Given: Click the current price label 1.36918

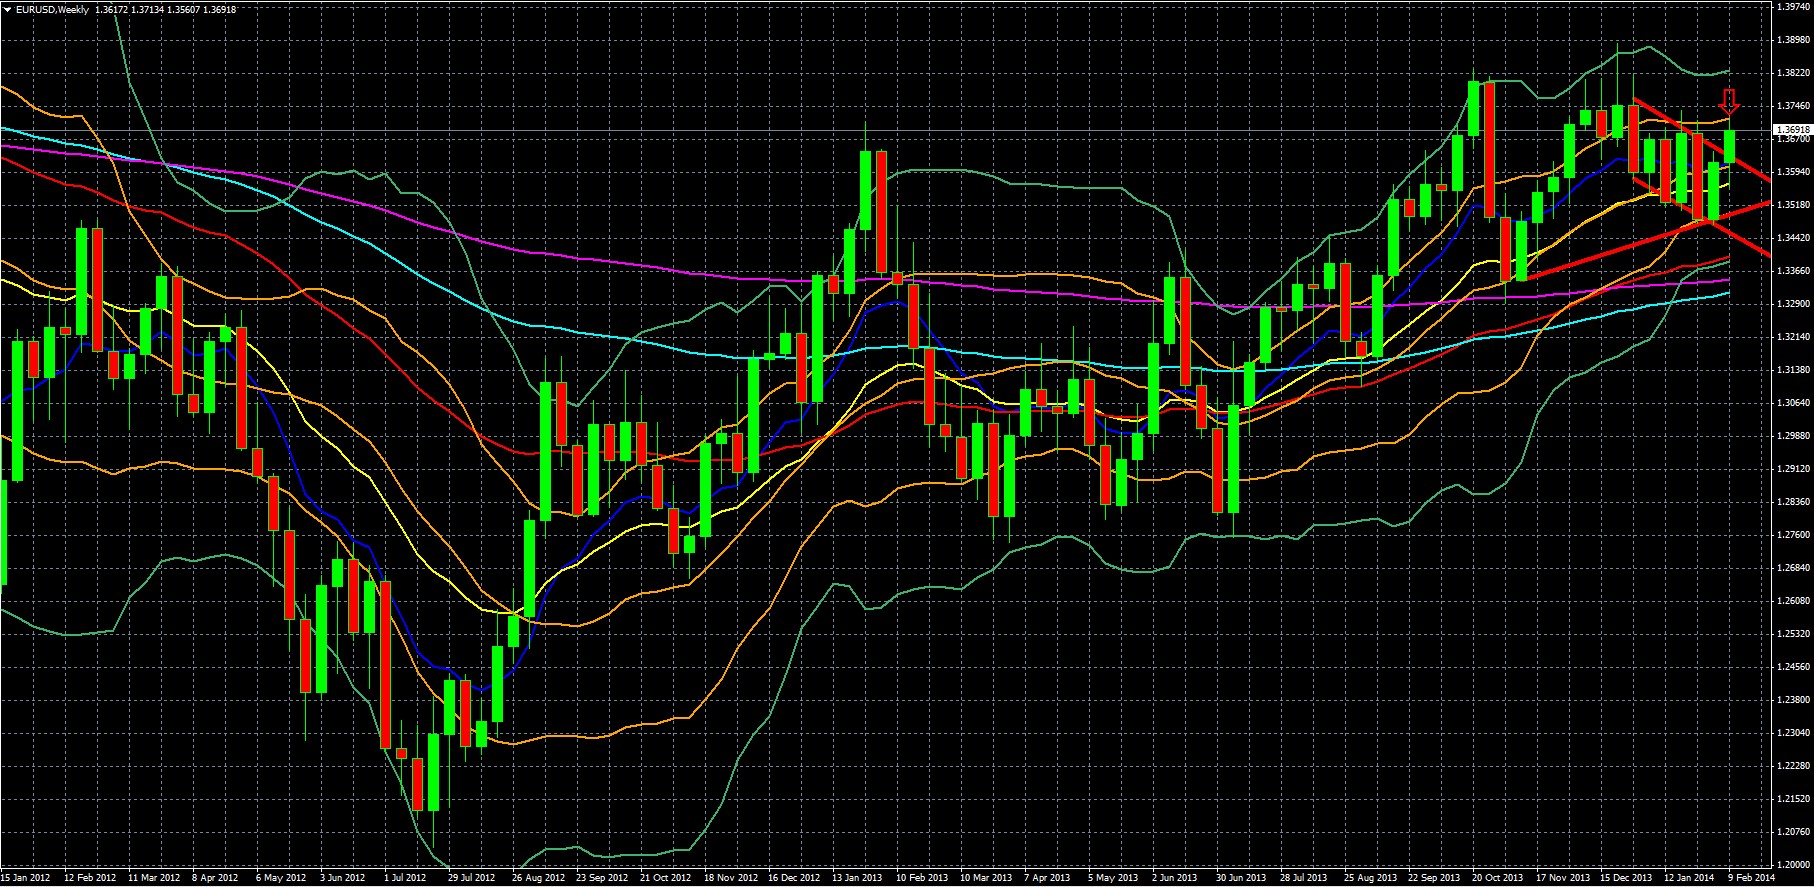Looking at the screenshot, I should click(1790, 130).
